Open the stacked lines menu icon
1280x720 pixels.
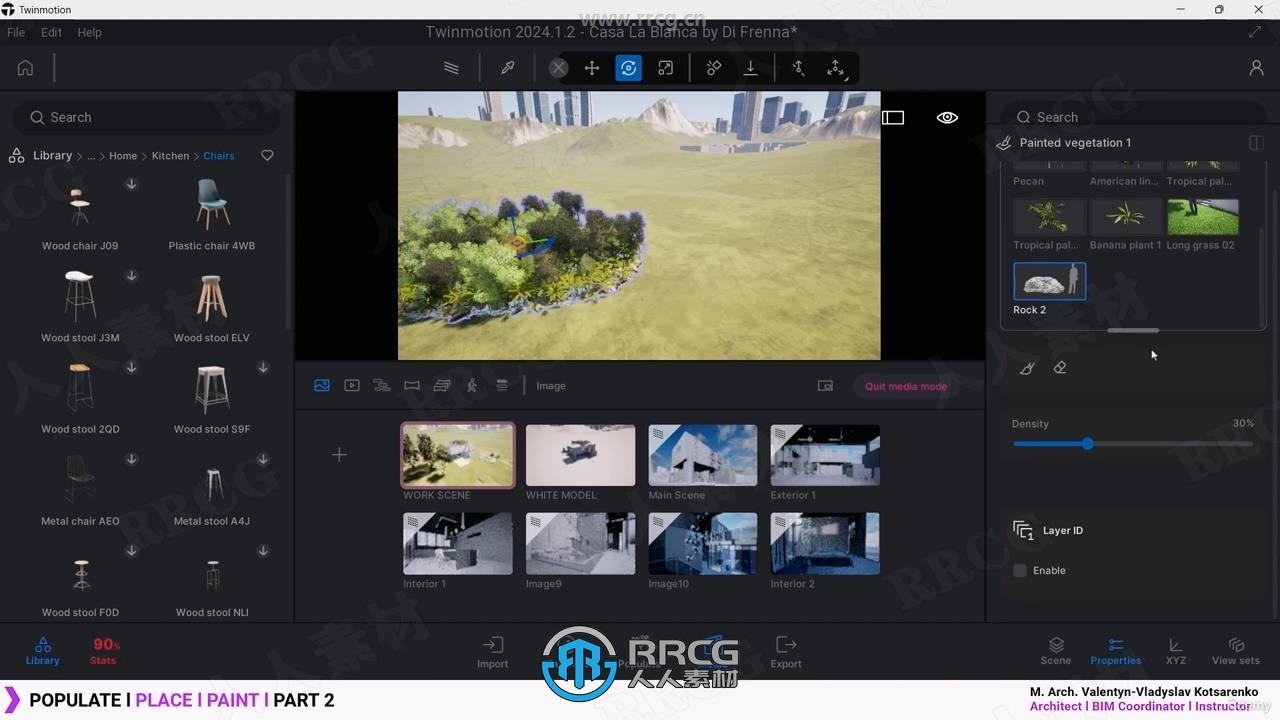tap(451, 68)
